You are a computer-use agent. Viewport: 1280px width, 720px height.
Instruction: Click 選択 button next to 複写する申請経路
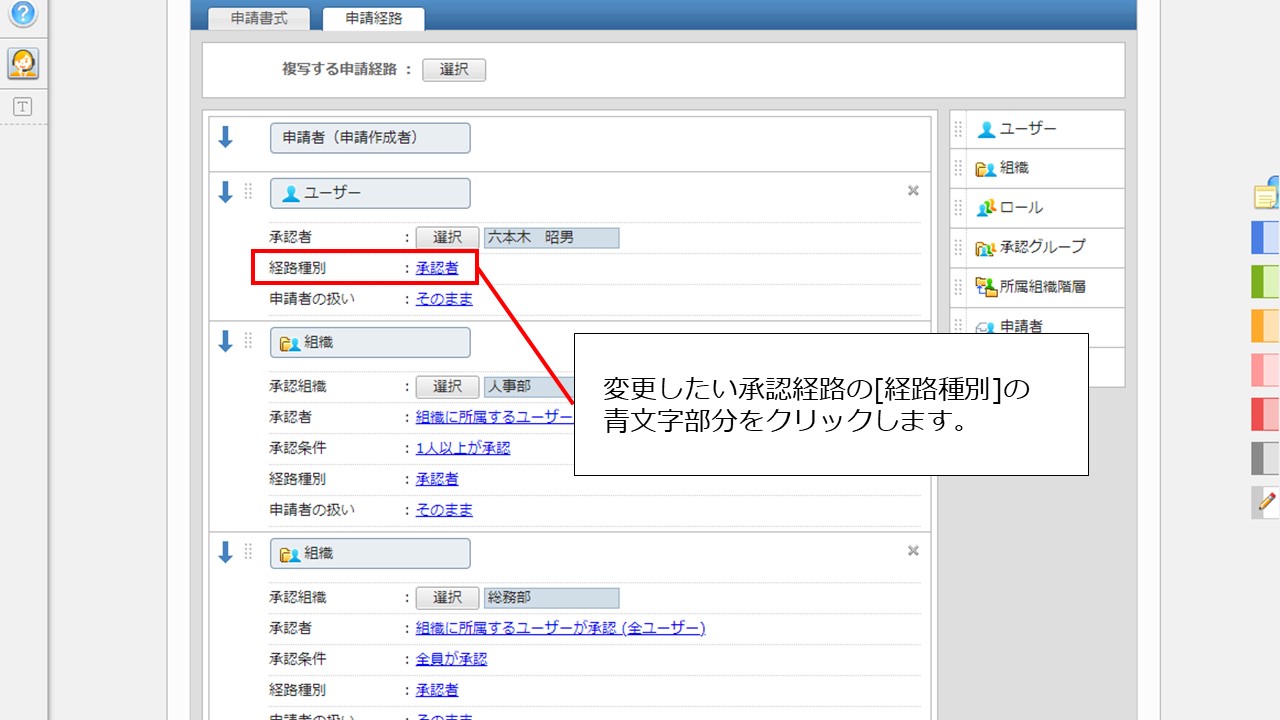click(454, 69)
